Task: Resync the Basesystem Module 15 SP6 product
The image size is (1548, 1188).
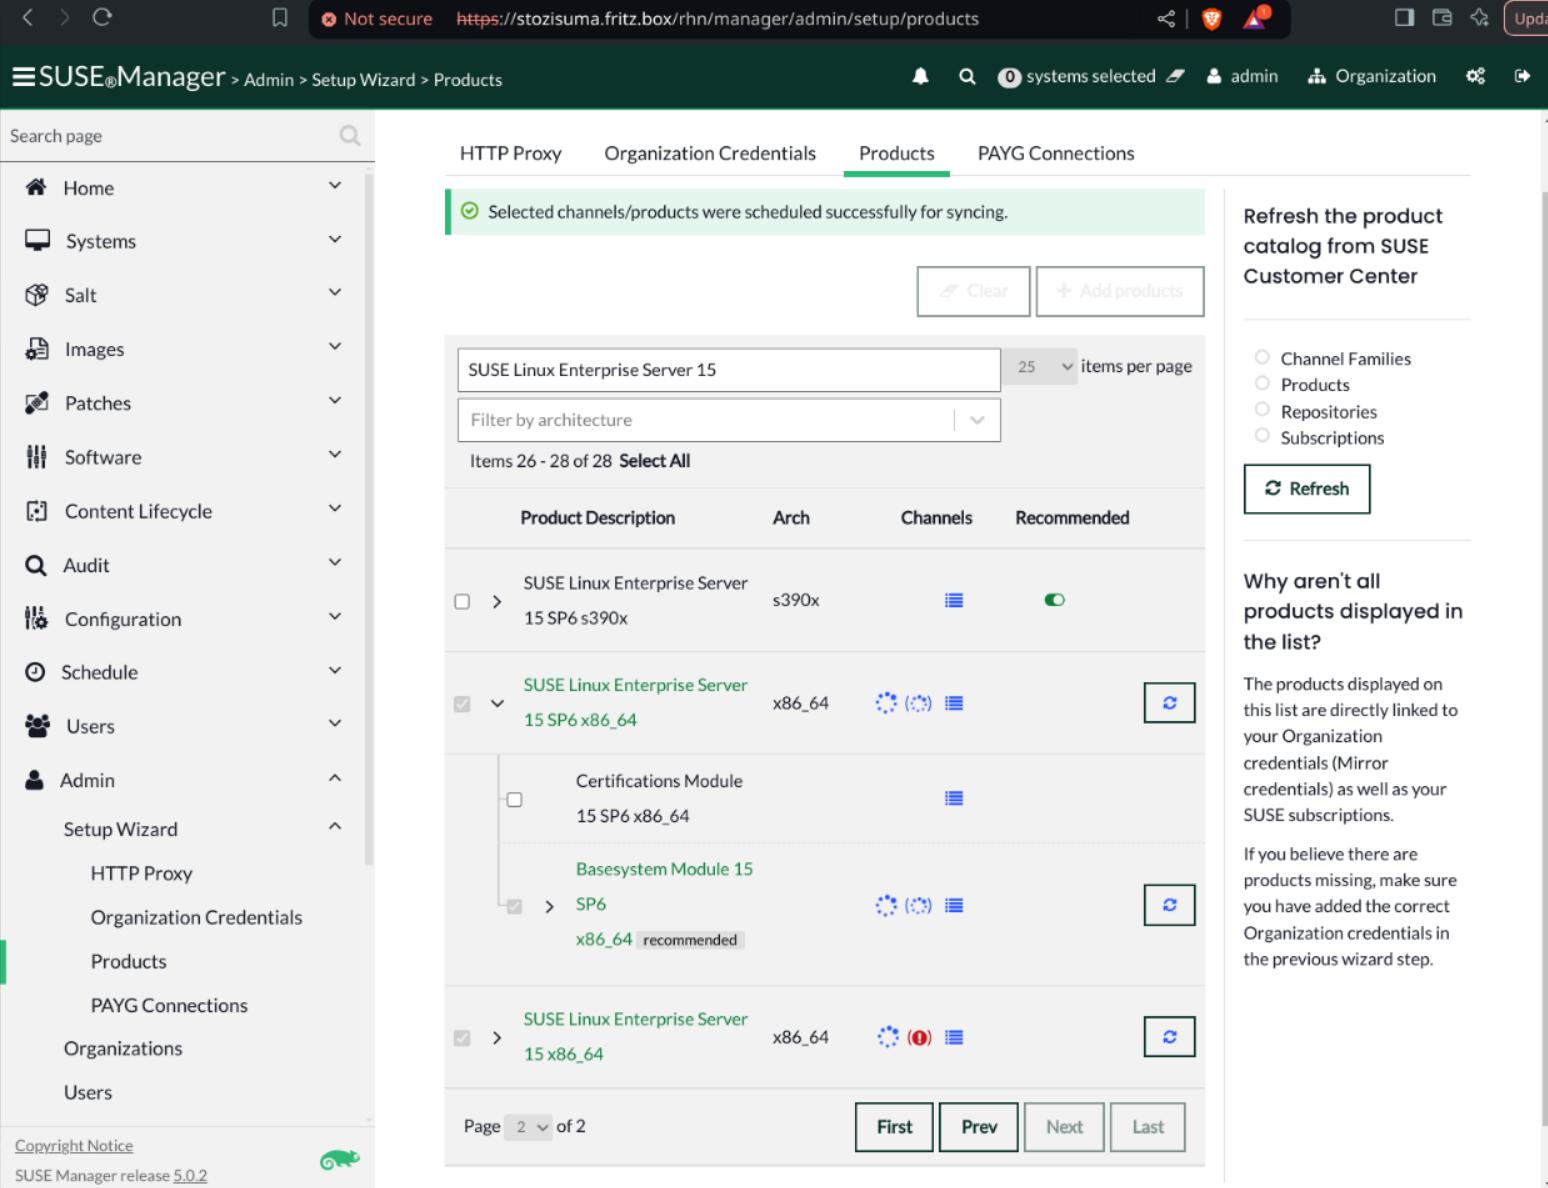Action: click(1169, 905)
